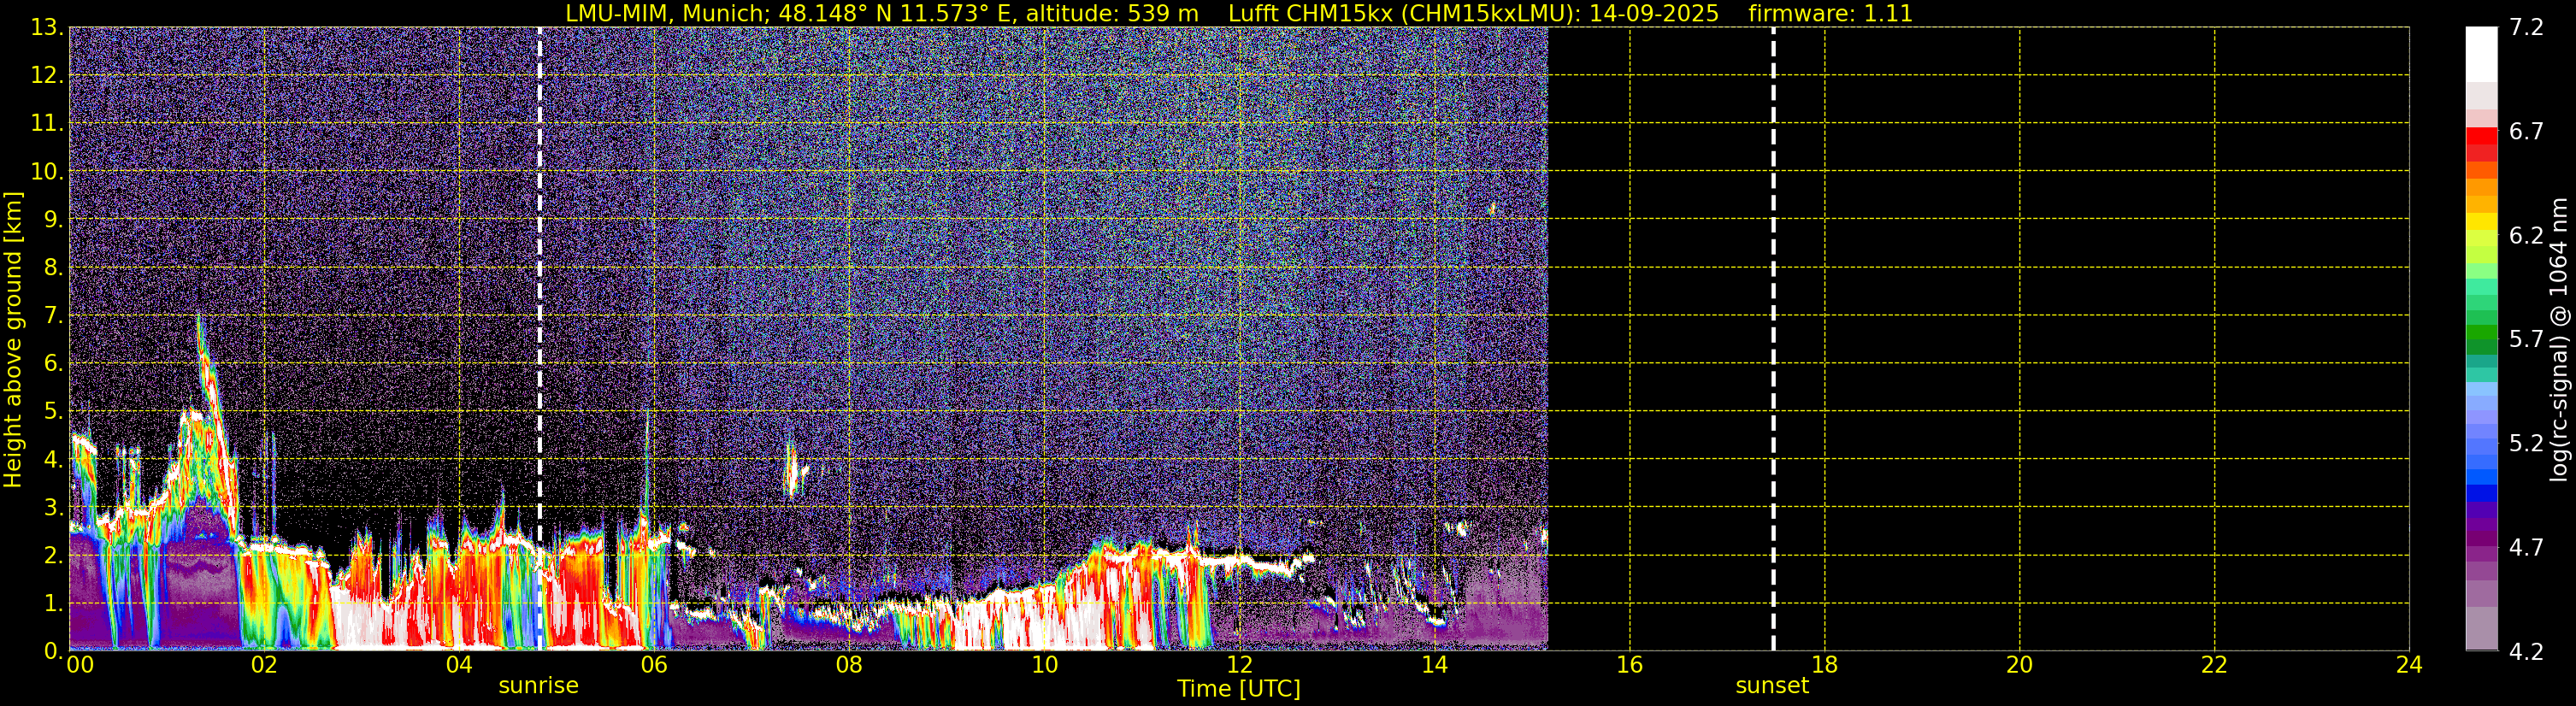This screenshot has width=2576, height=706.
Task: Click the 'sunrise' label below the axis
Action: pos(538,686)
